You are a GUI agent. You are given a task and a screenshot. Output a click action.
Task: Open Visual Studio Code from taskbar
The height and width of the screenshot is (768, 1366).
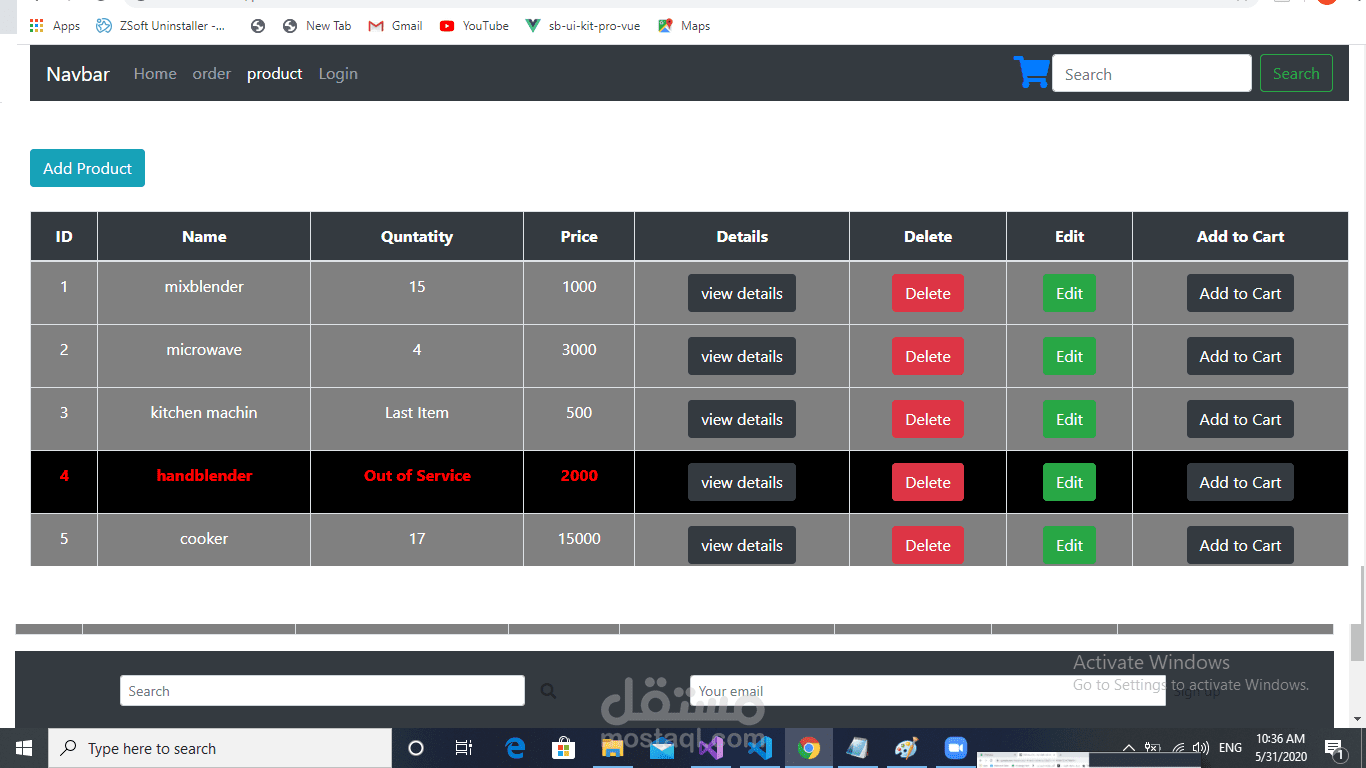click(x=760, y=748)
